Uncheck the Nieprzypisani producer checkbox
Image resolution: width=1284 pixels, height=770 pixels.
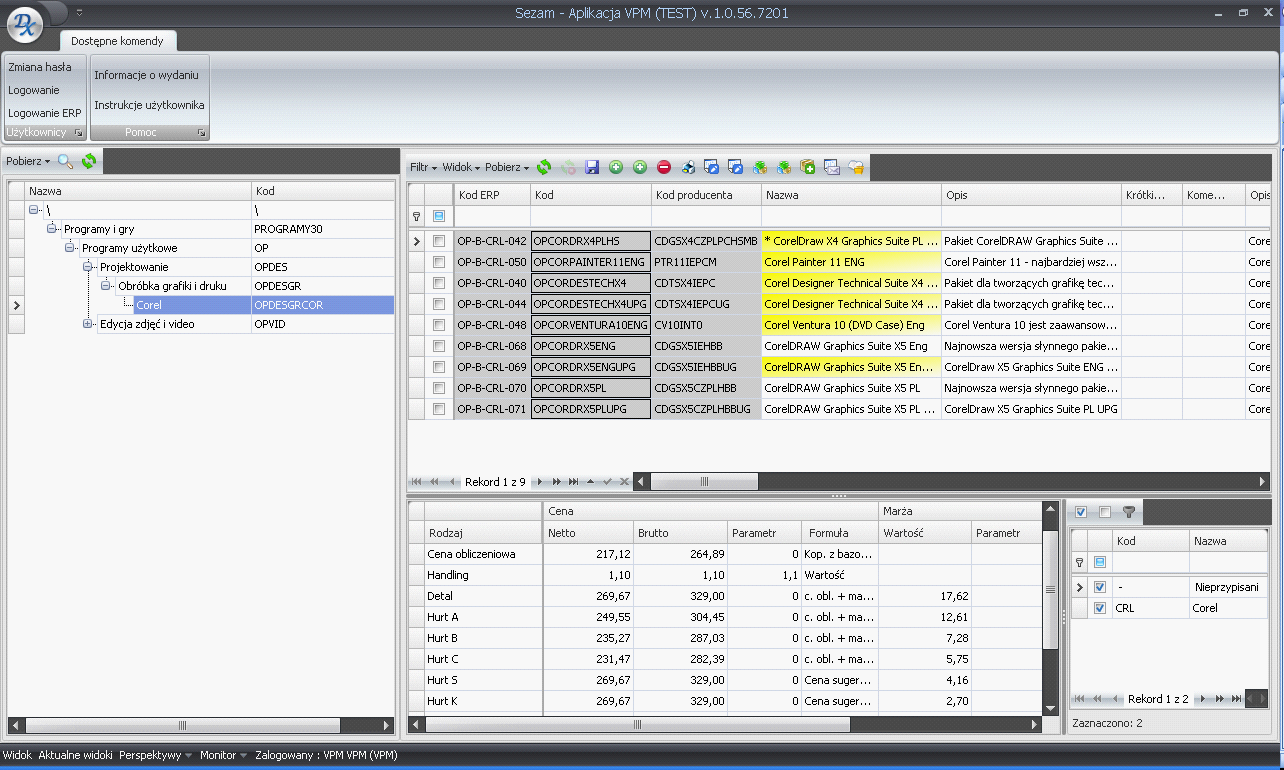1100,587
